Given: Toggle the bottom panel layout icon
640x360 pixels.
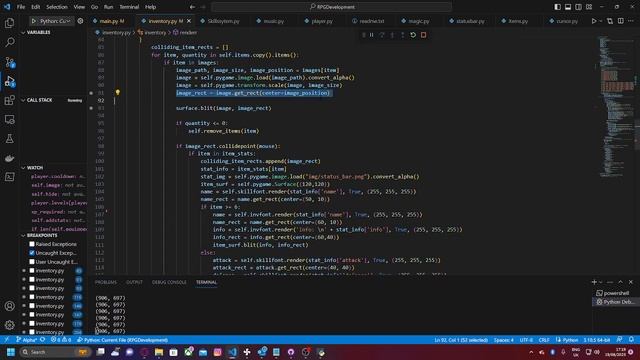Looking at the screenshot, I should [568, 7].
